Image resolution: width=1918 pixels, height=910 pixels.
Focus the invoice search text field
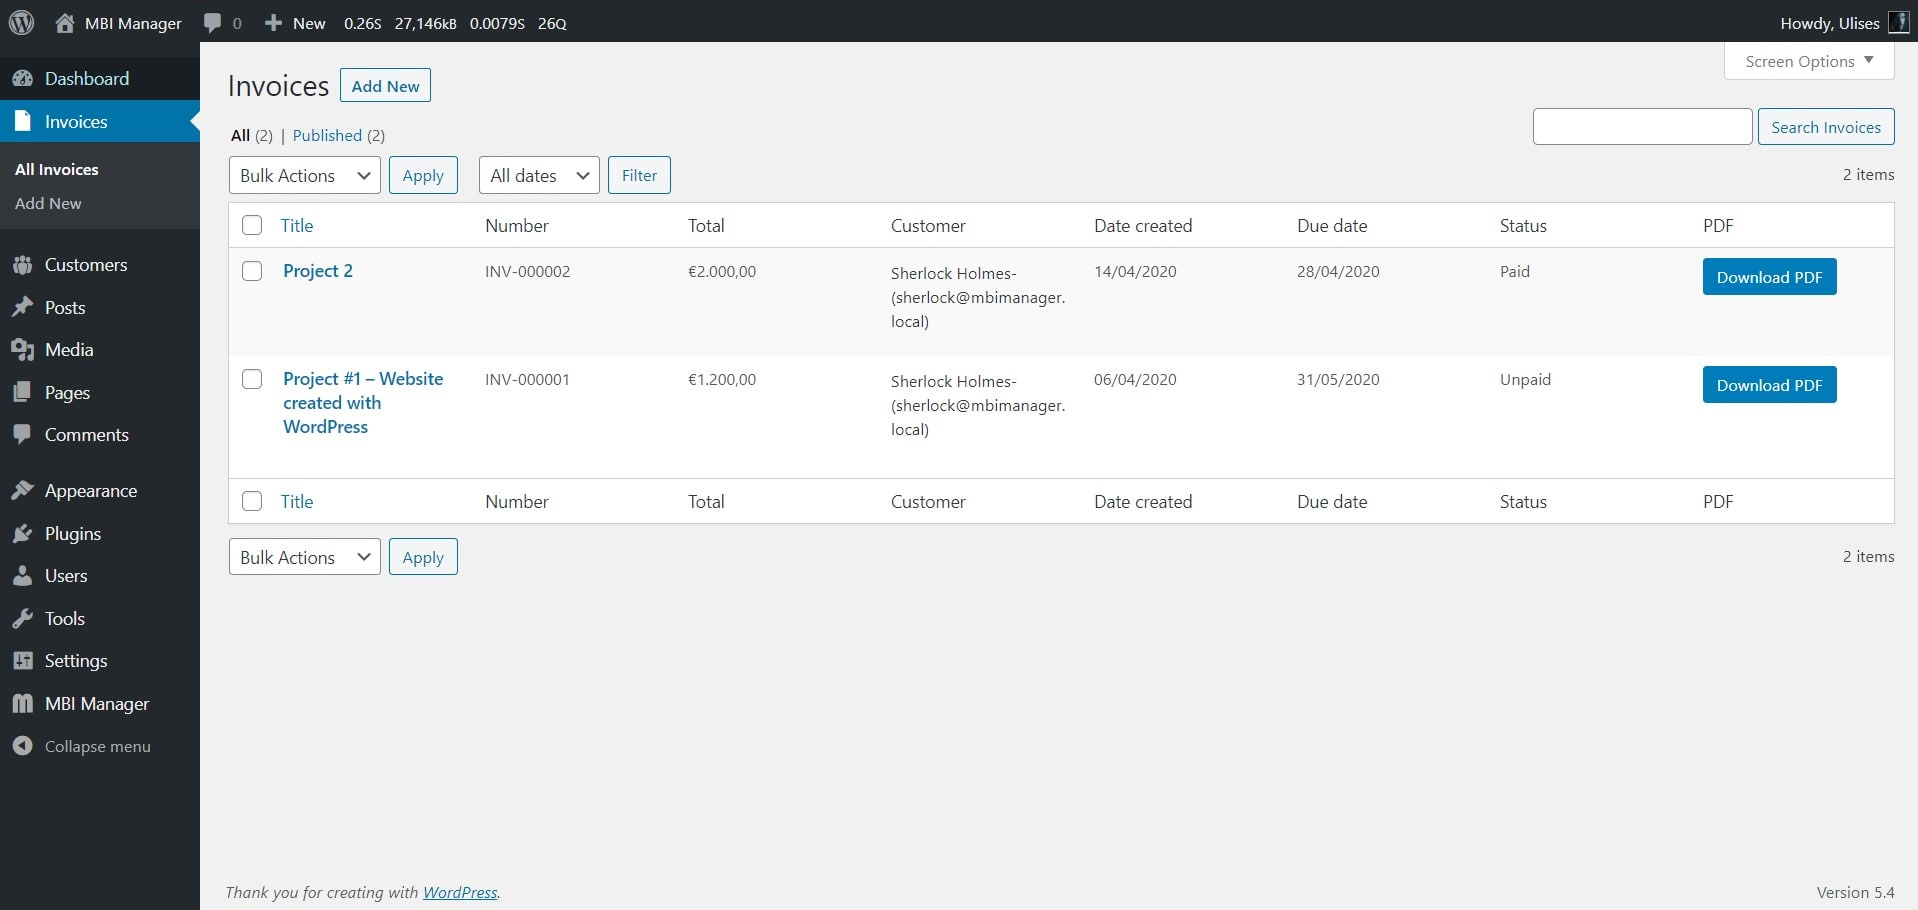pos(1641,127)
